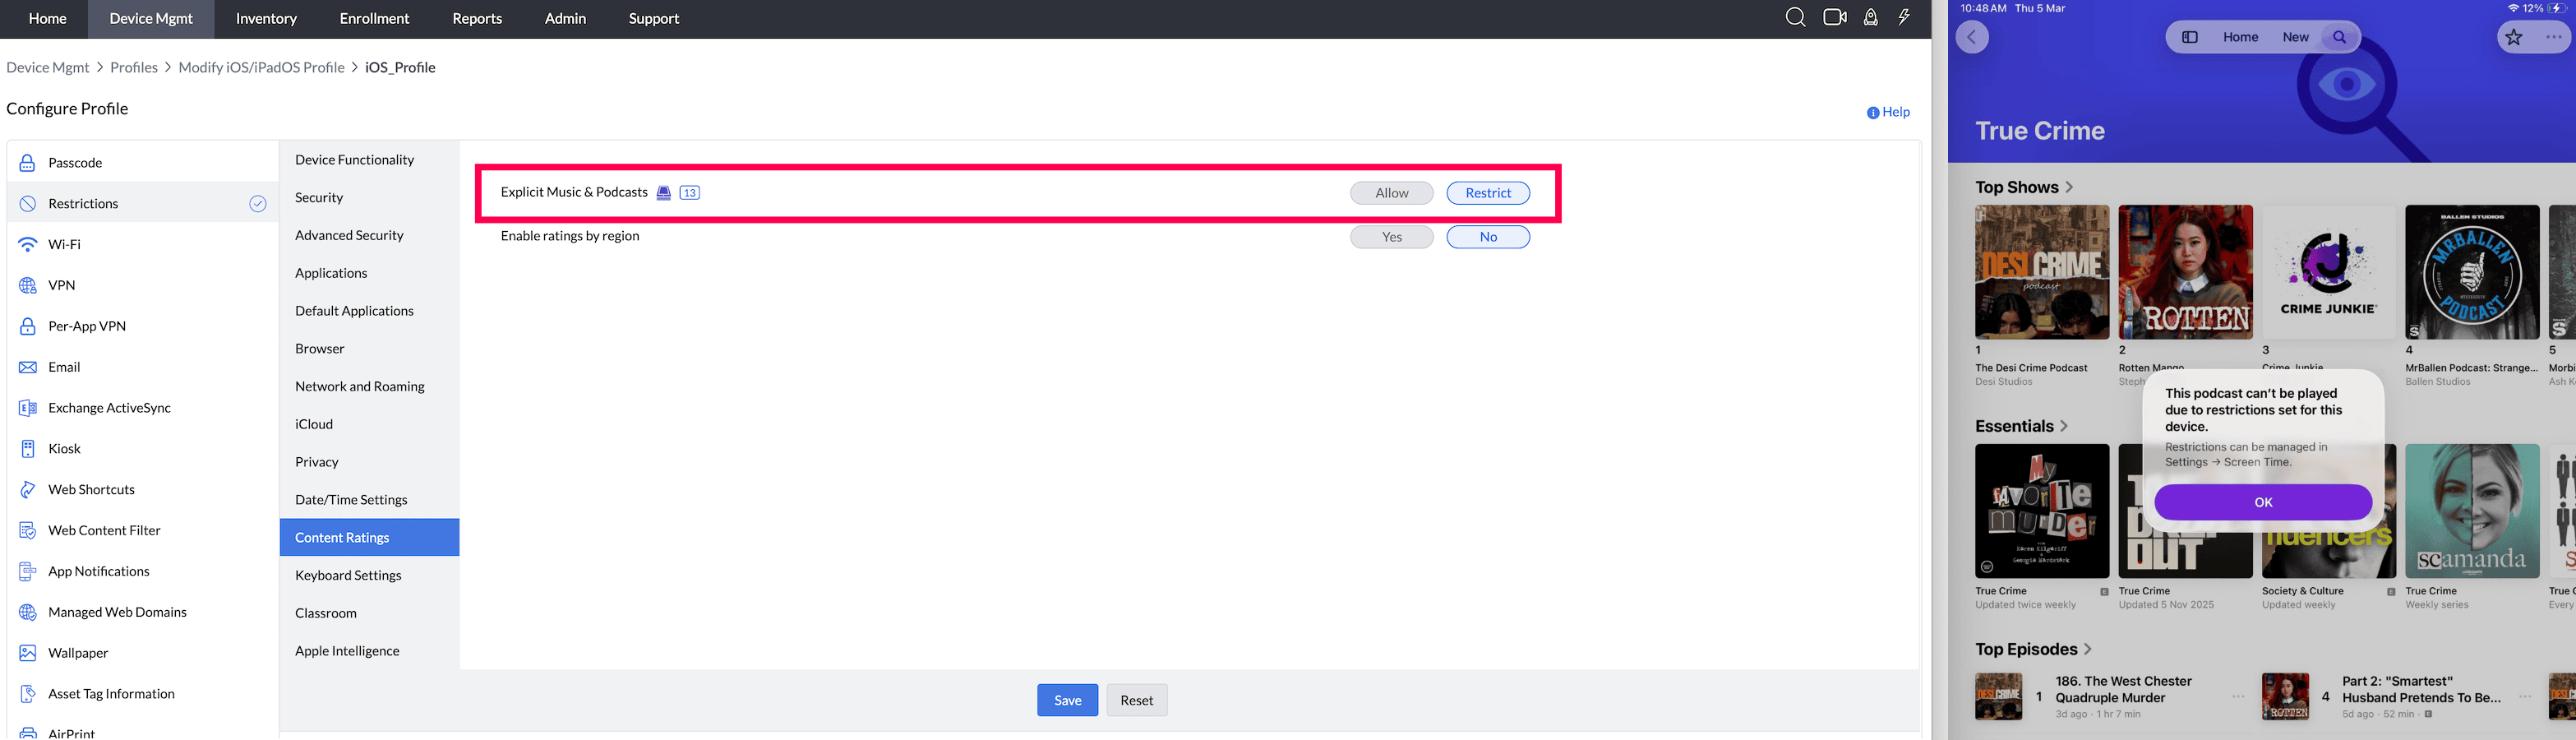2576x740 pixels.
Task: Click the Wallpaper image icon
Action: click(x=28, y=654)
